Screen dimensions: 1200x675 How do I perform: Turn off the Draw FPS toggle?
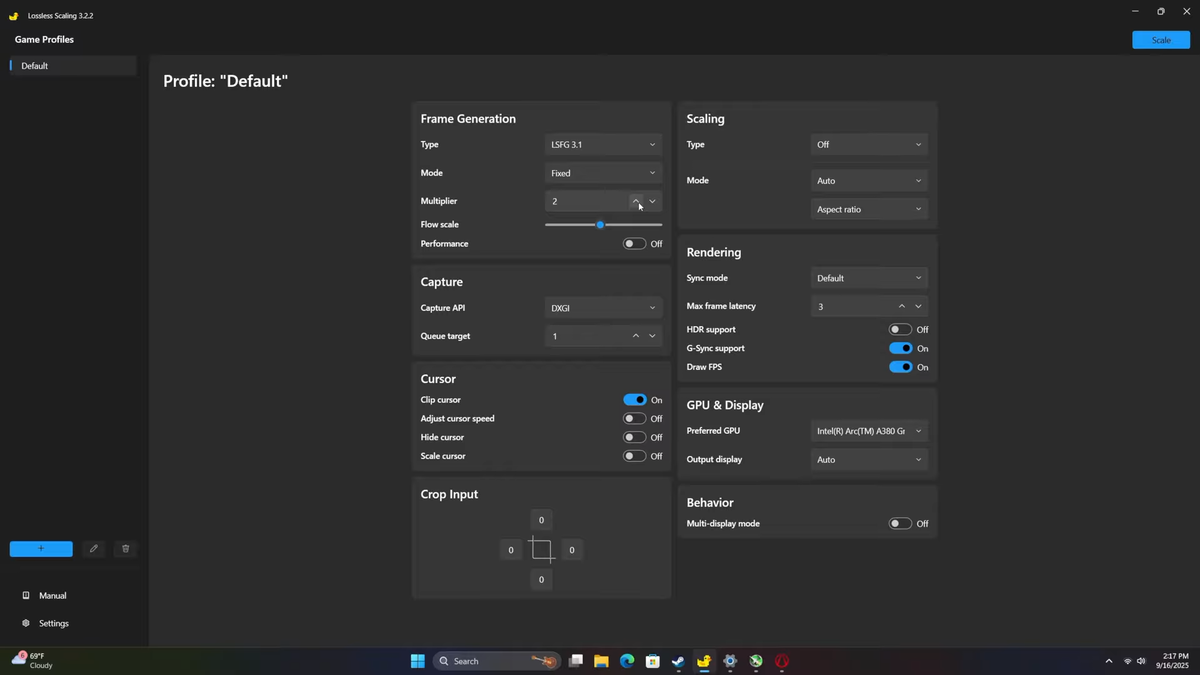[900, 367]
